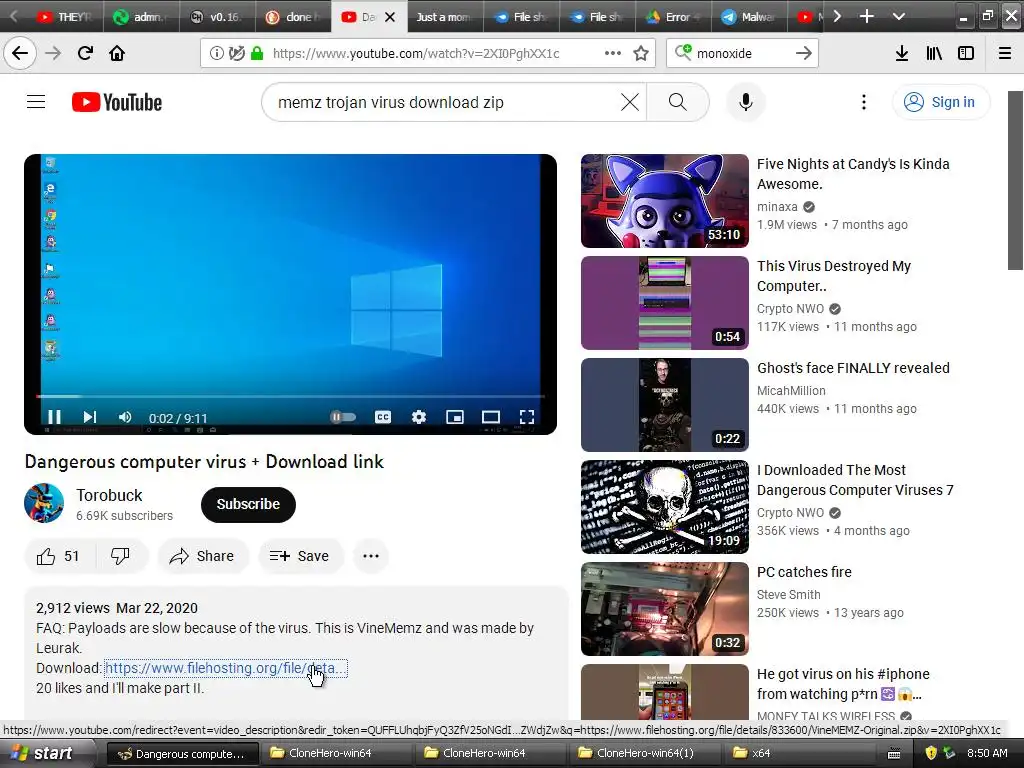Viewport: 1024px width, 768px height.
Task: Toggle the autoplay switch
Action: pos(343,417)
